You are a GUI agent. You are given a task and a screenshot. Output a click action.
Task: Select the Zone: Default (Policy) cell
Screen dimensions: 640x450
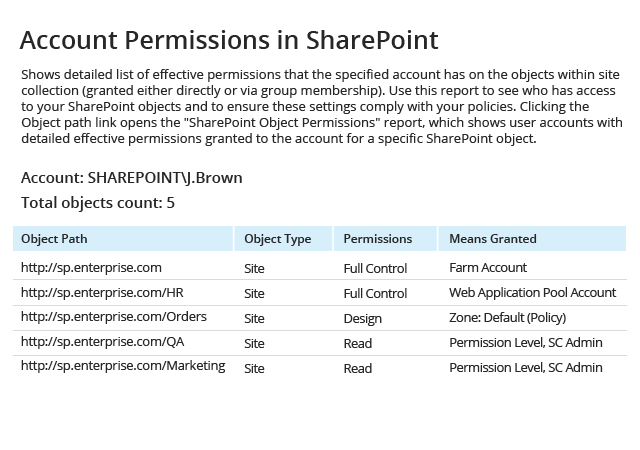point(508,318)
